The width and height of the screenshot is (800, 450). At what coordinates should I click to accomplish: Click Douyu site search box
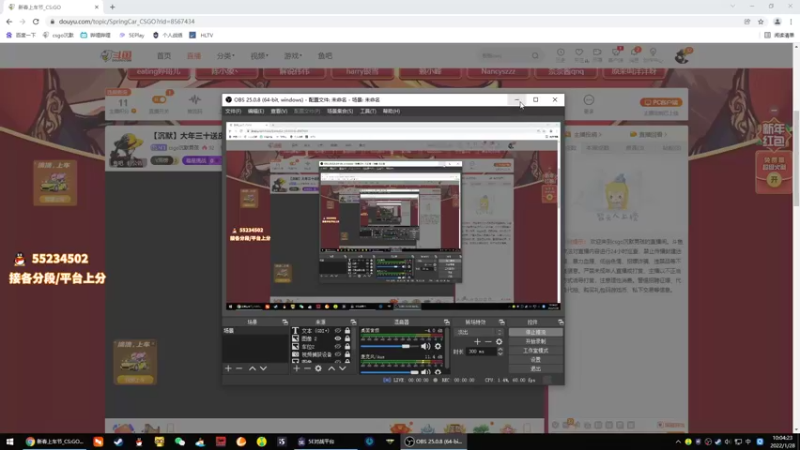[508, 56]
